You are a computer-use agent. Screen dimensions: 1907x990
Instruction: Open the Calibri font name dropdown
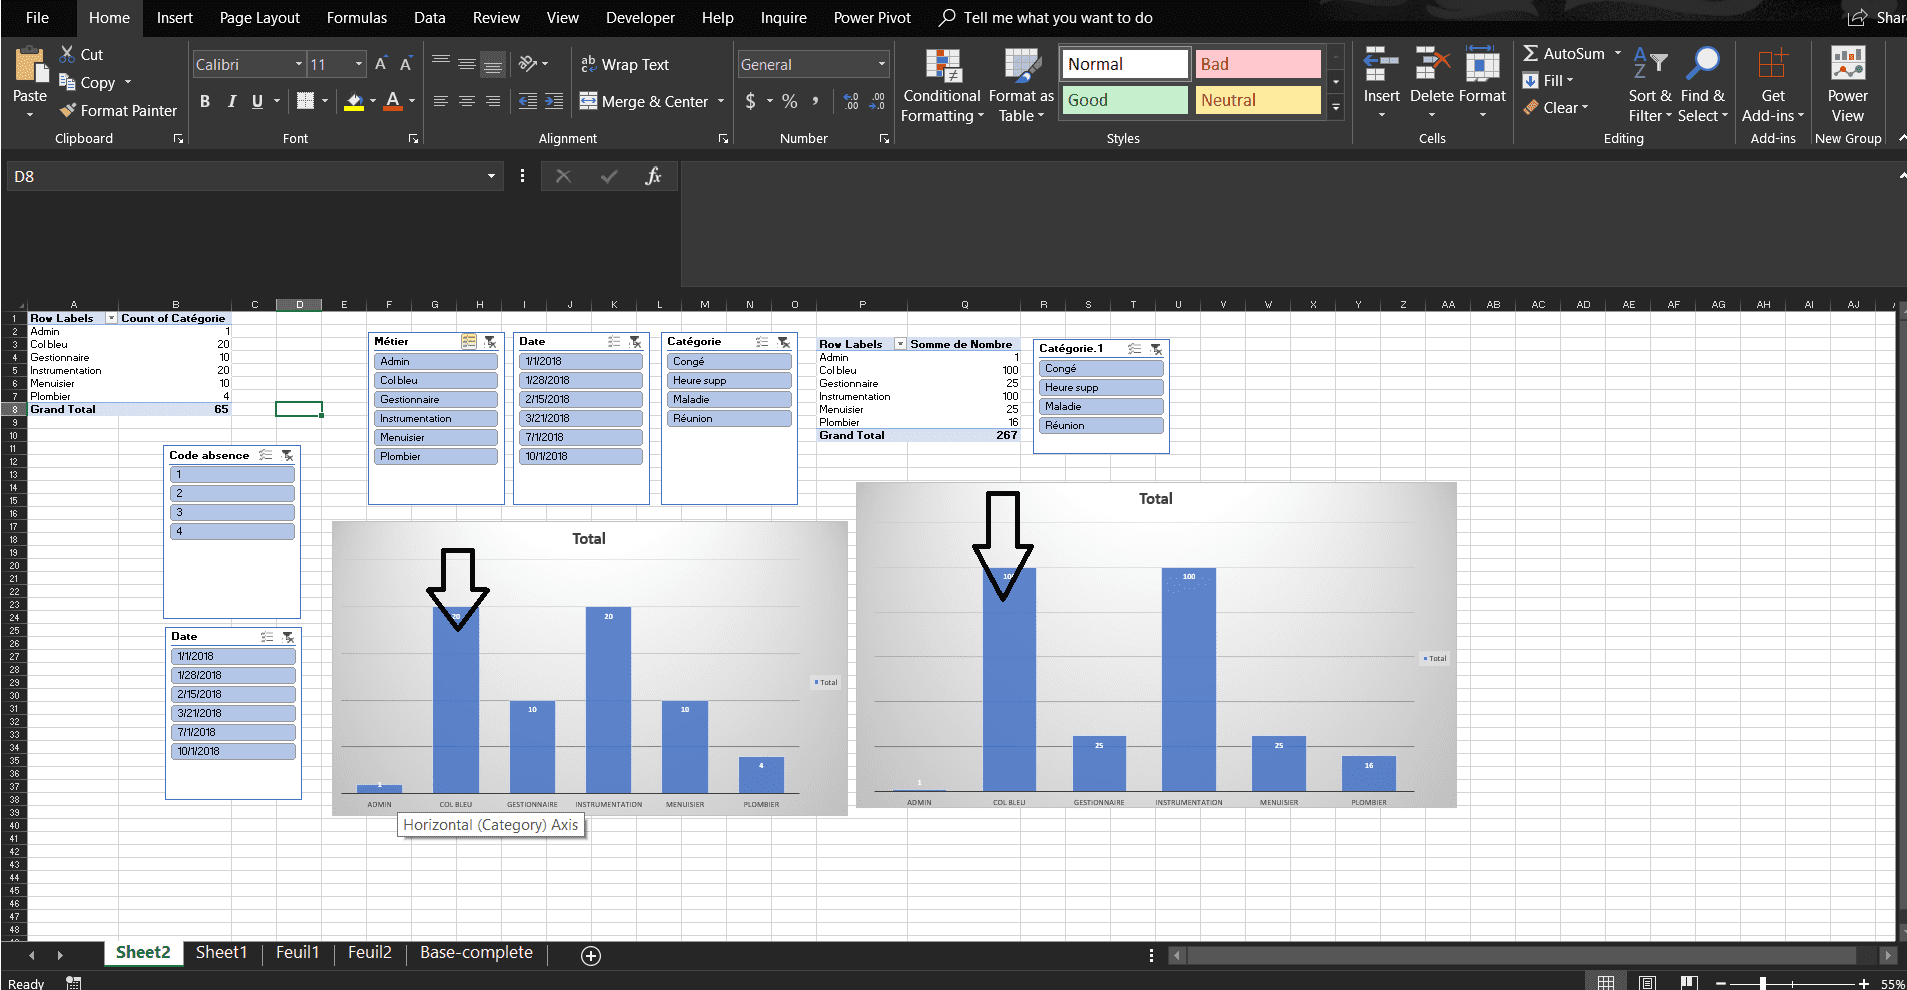point(298,65)
